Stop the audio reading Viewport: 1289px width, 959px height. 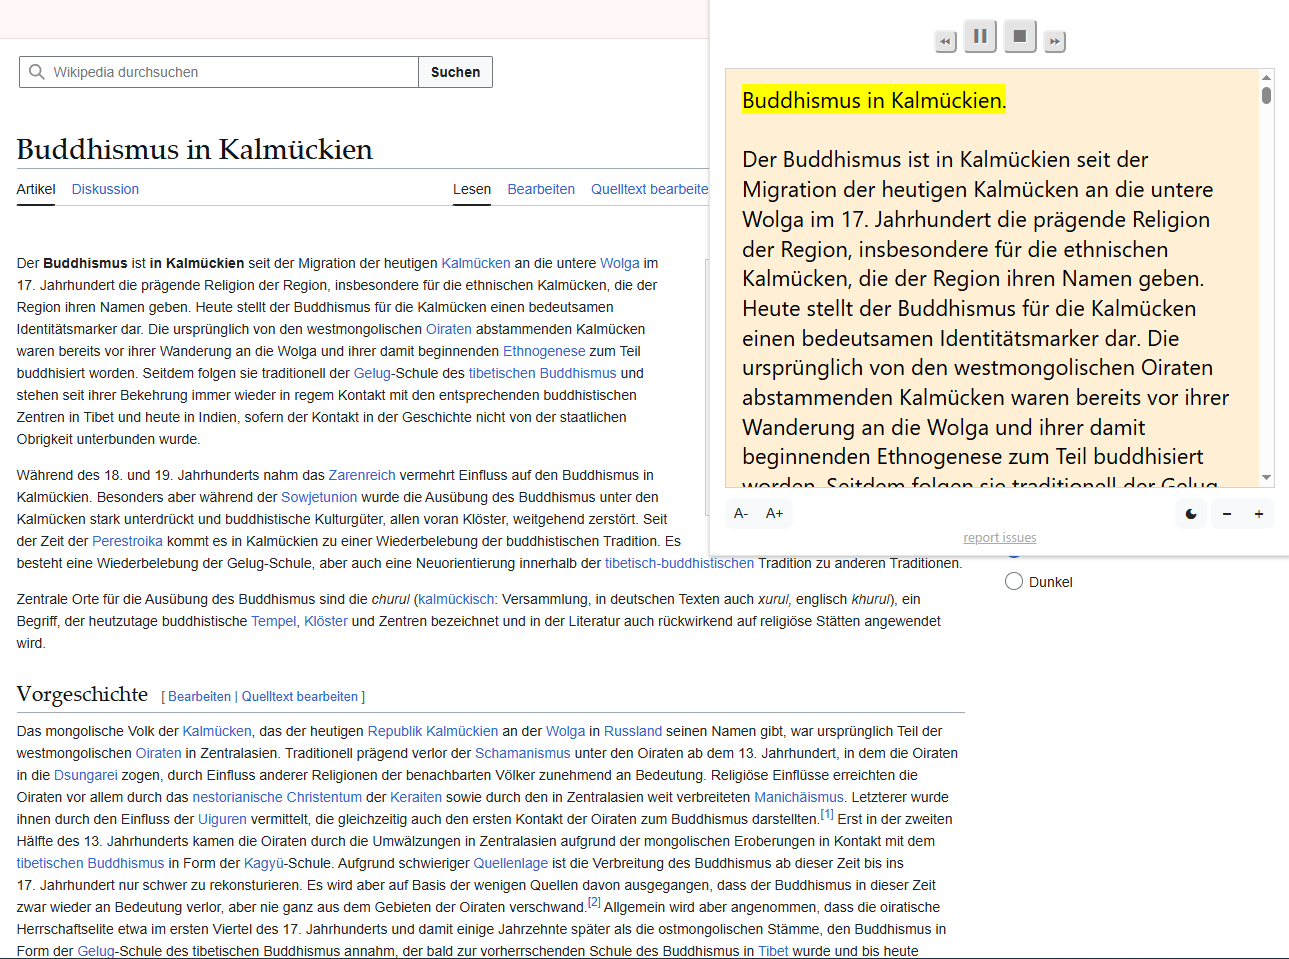coord(1019,37)
